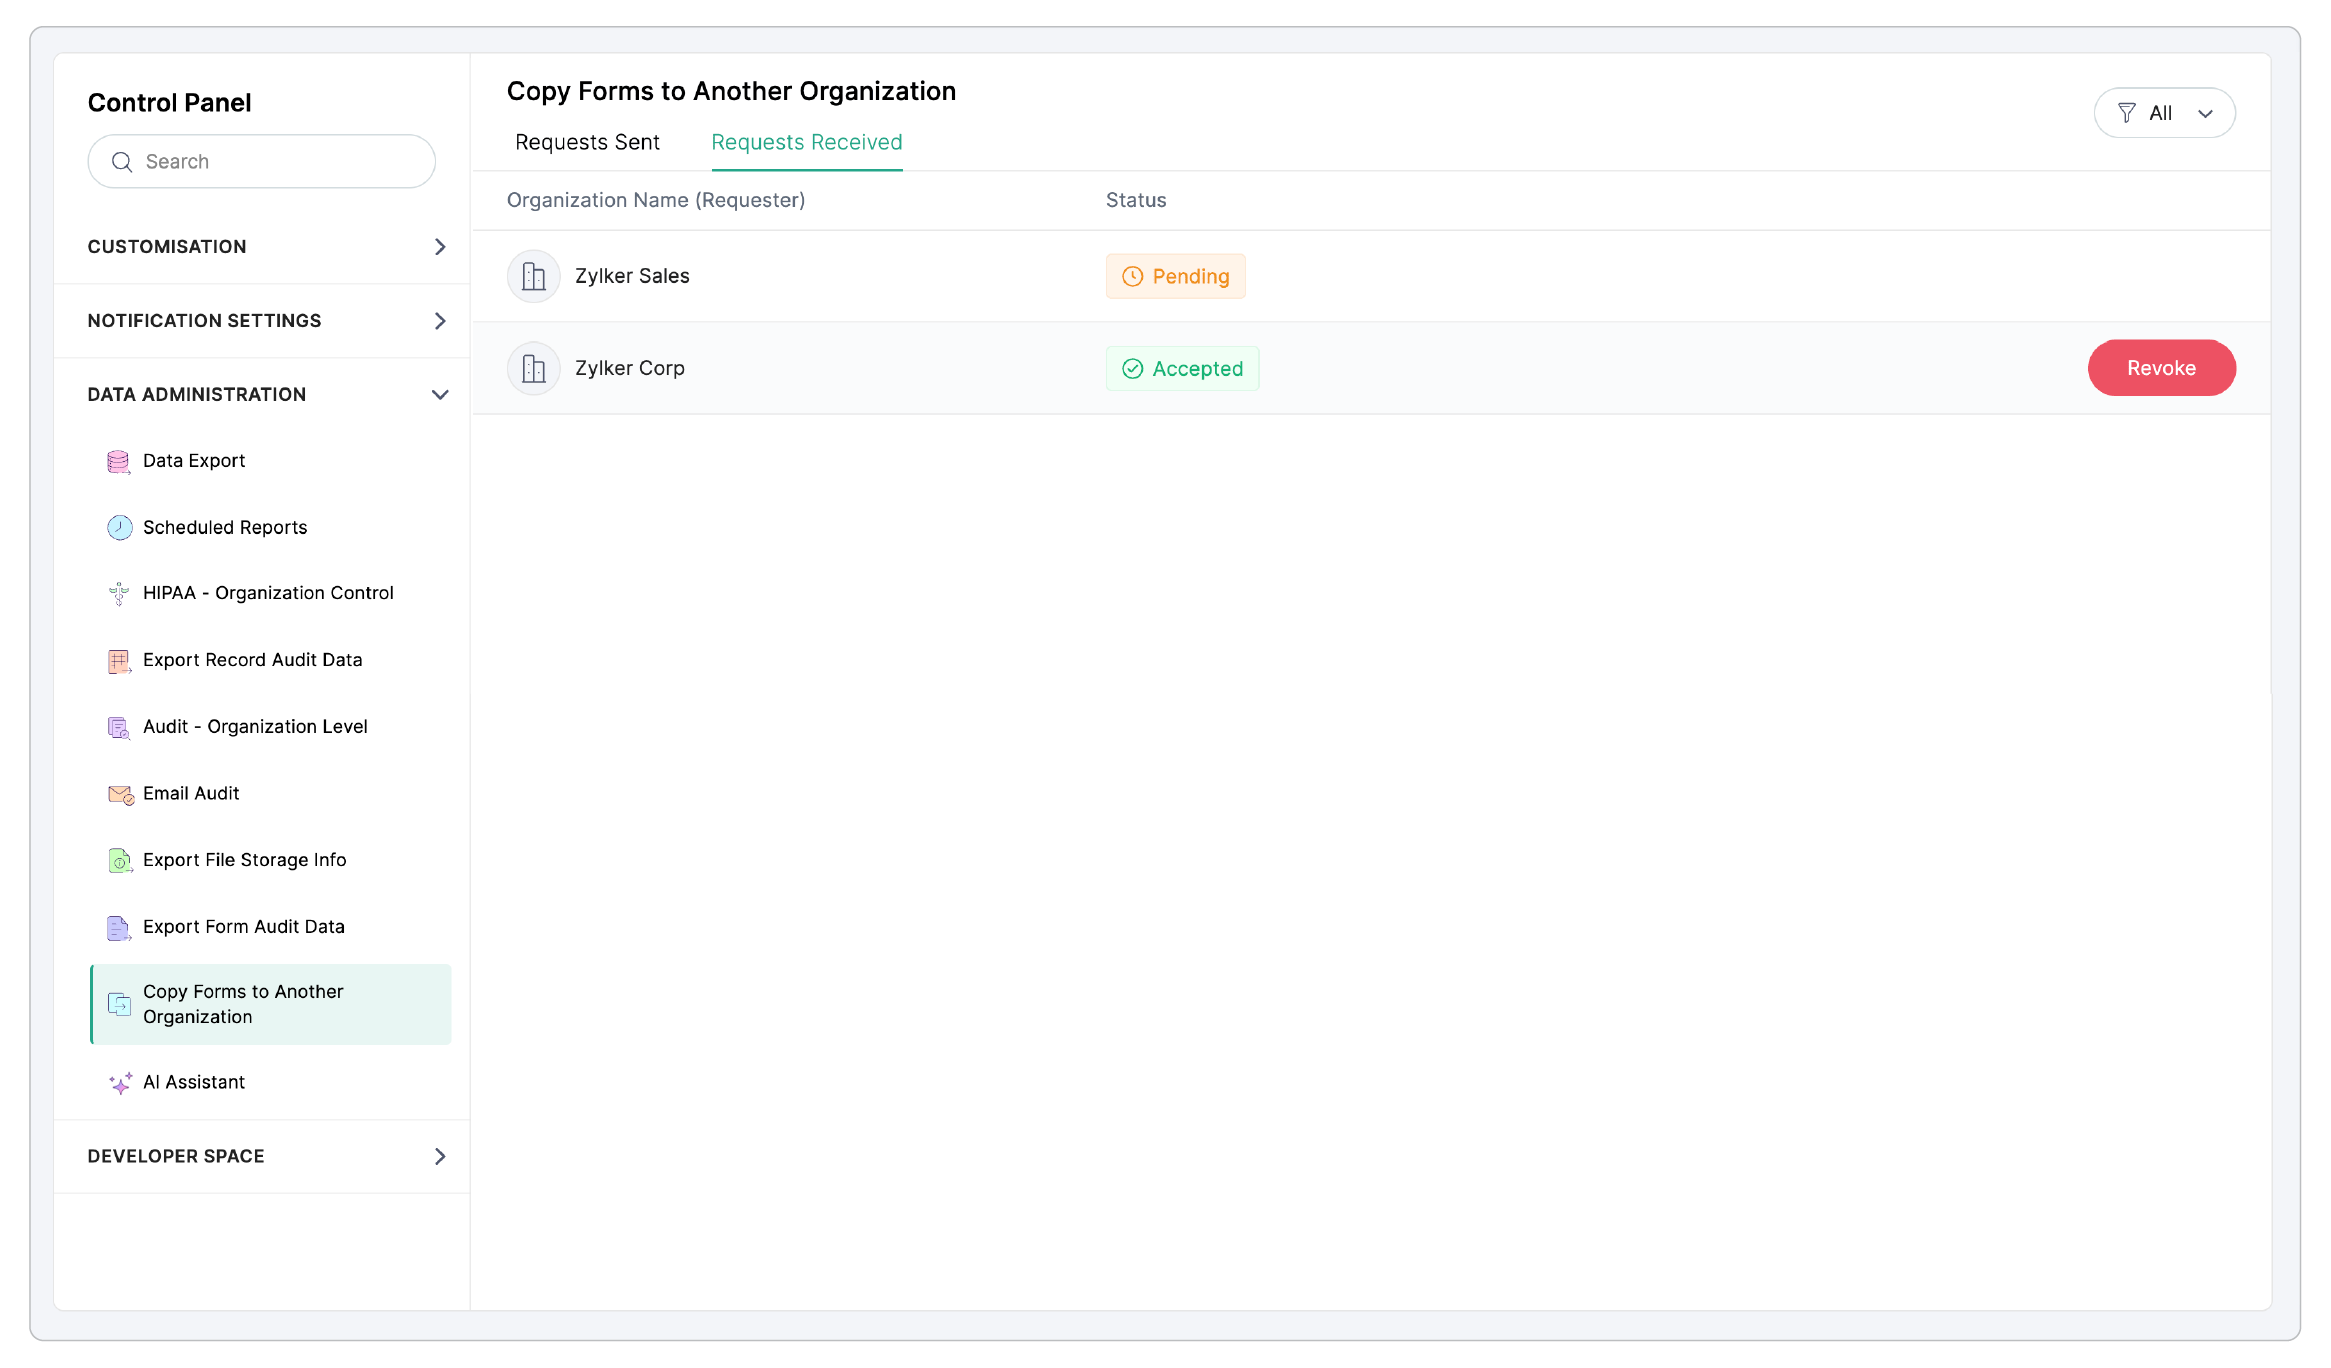
Task: Click the AI Assistant sparkle icon
Action: pos(120,1083)
